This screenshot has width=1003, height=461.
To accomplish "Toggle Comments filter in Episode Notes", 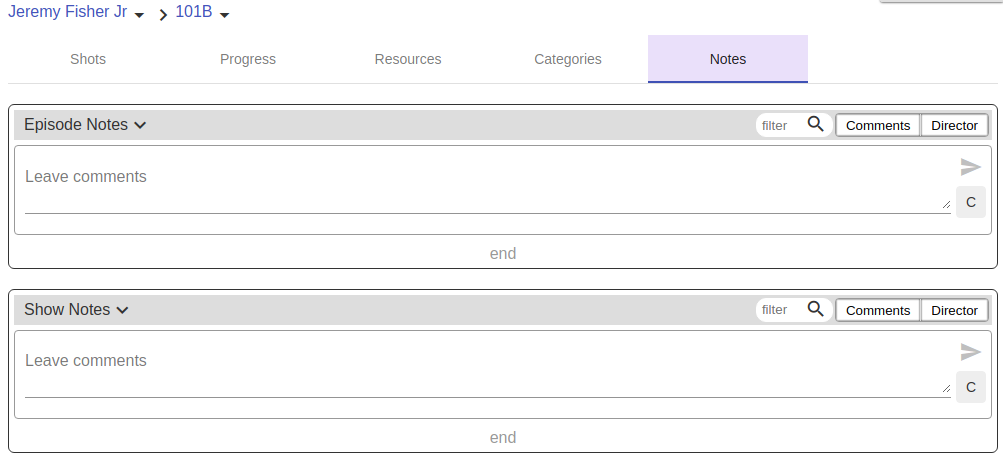I will [877, 125].
